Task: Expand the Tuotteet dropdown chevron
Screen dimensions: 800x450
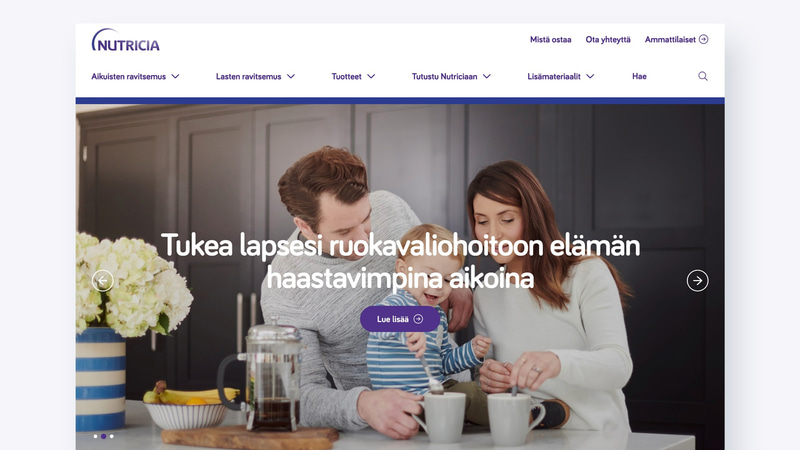Action: 371,77
